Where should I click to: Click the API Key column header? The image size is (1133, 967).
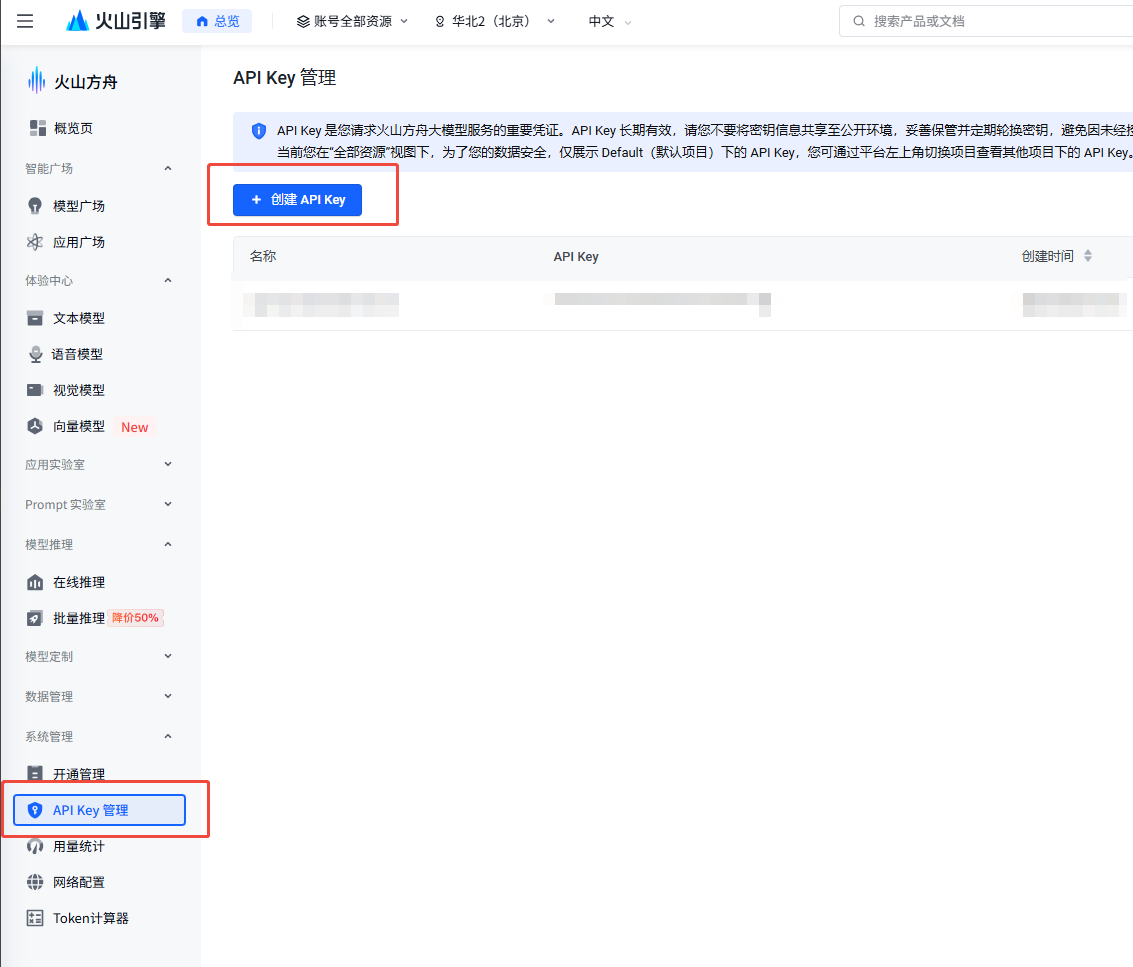(576, 257)
